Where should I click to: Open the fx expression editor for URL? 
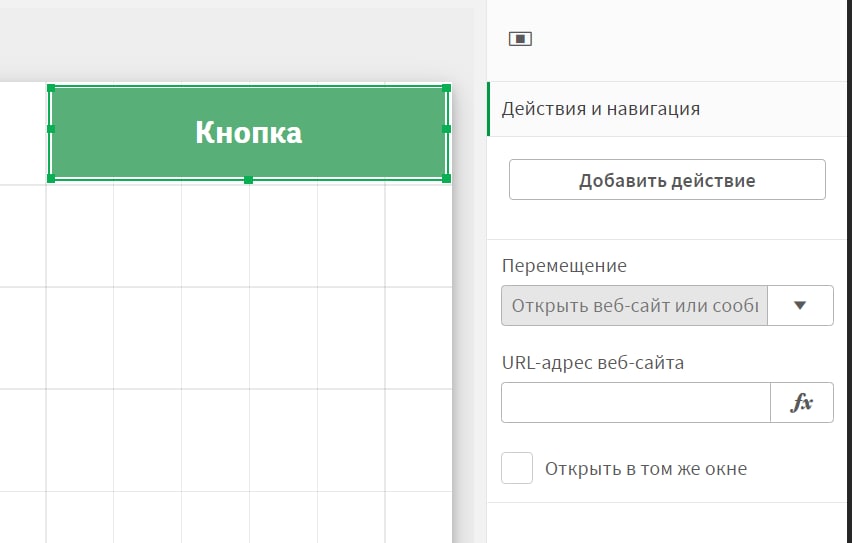801,402
